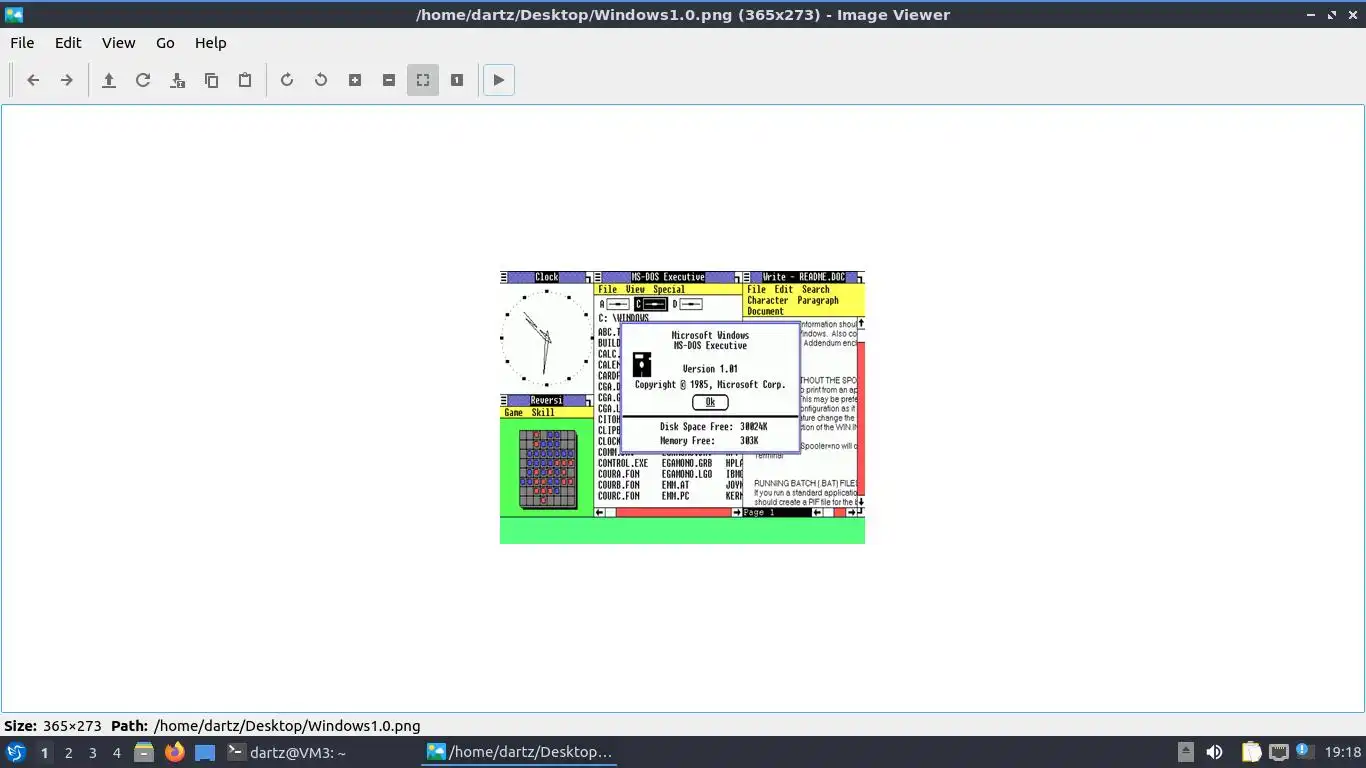Open the application launcher menu

[15, 752]
